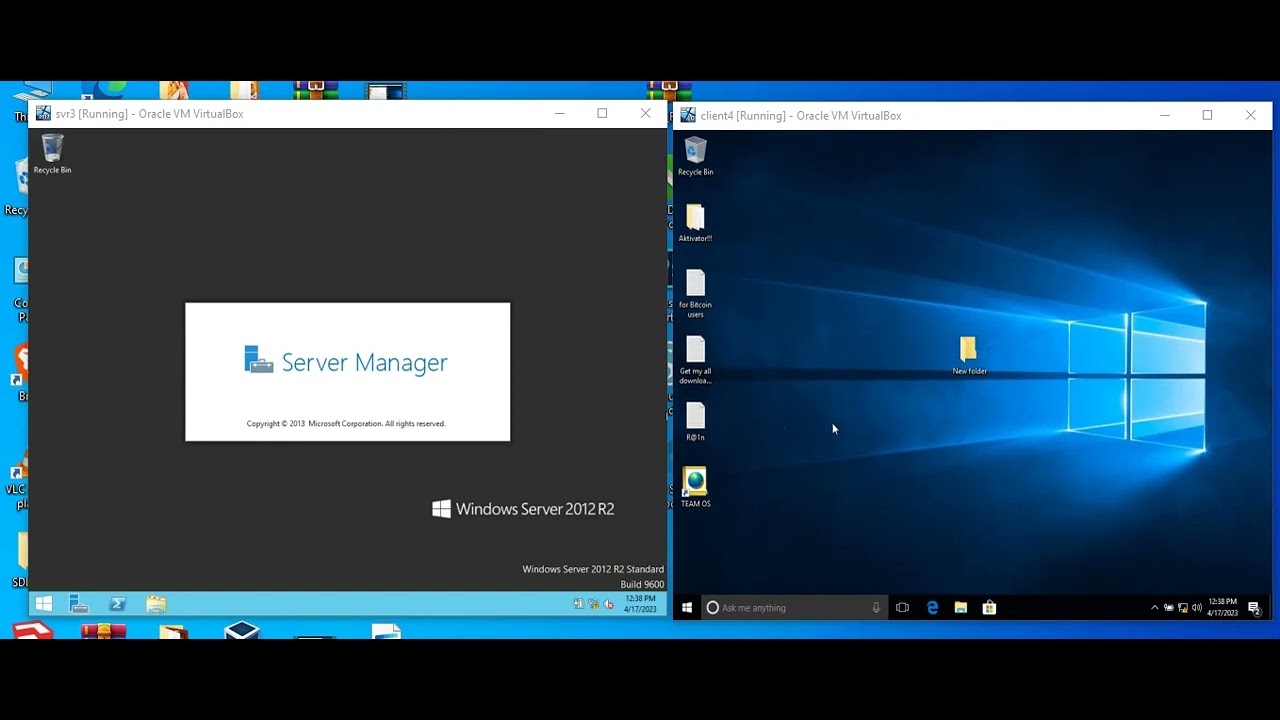Screen dimensions: 1280x720
Task: Click 'svr3 [Running] - Oracle VM VirtualBox' title
Action: pos(150,114)
